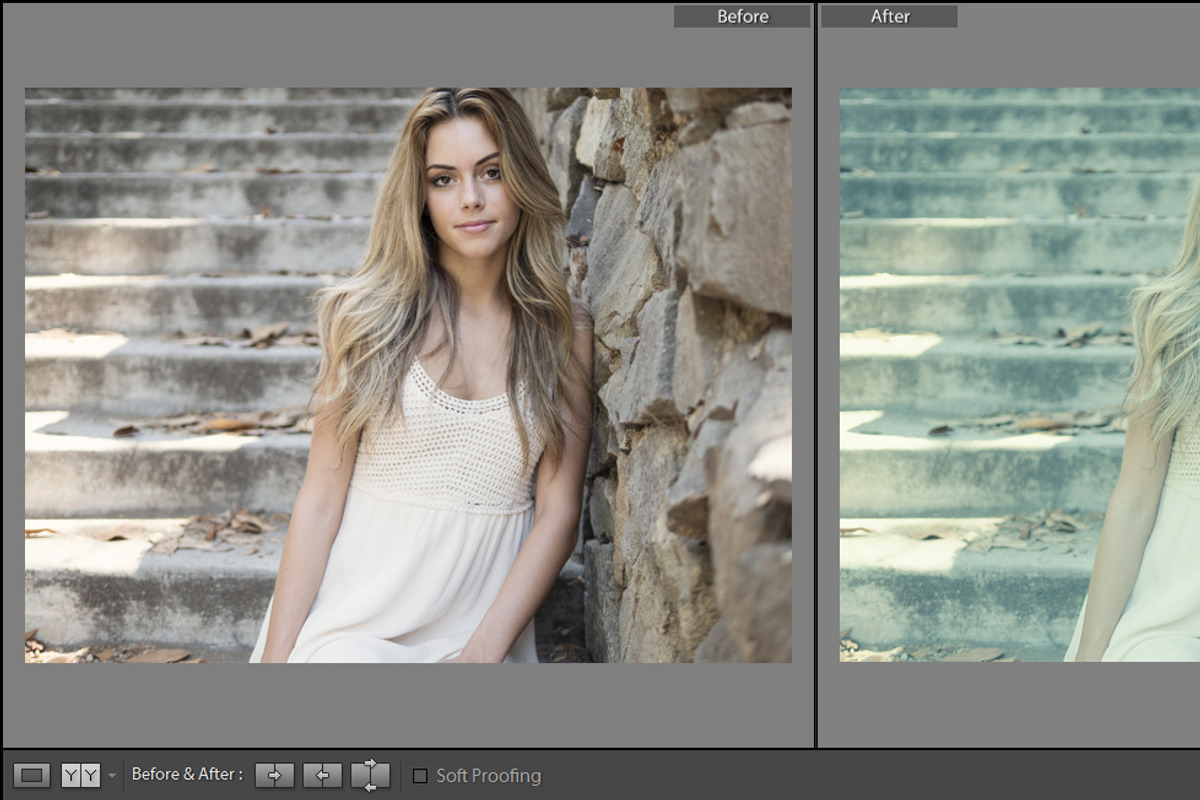Click the Soft Proofing text label
Image resolution: width=1200 pixels, height=800 pixels.
tap(488, 776)
